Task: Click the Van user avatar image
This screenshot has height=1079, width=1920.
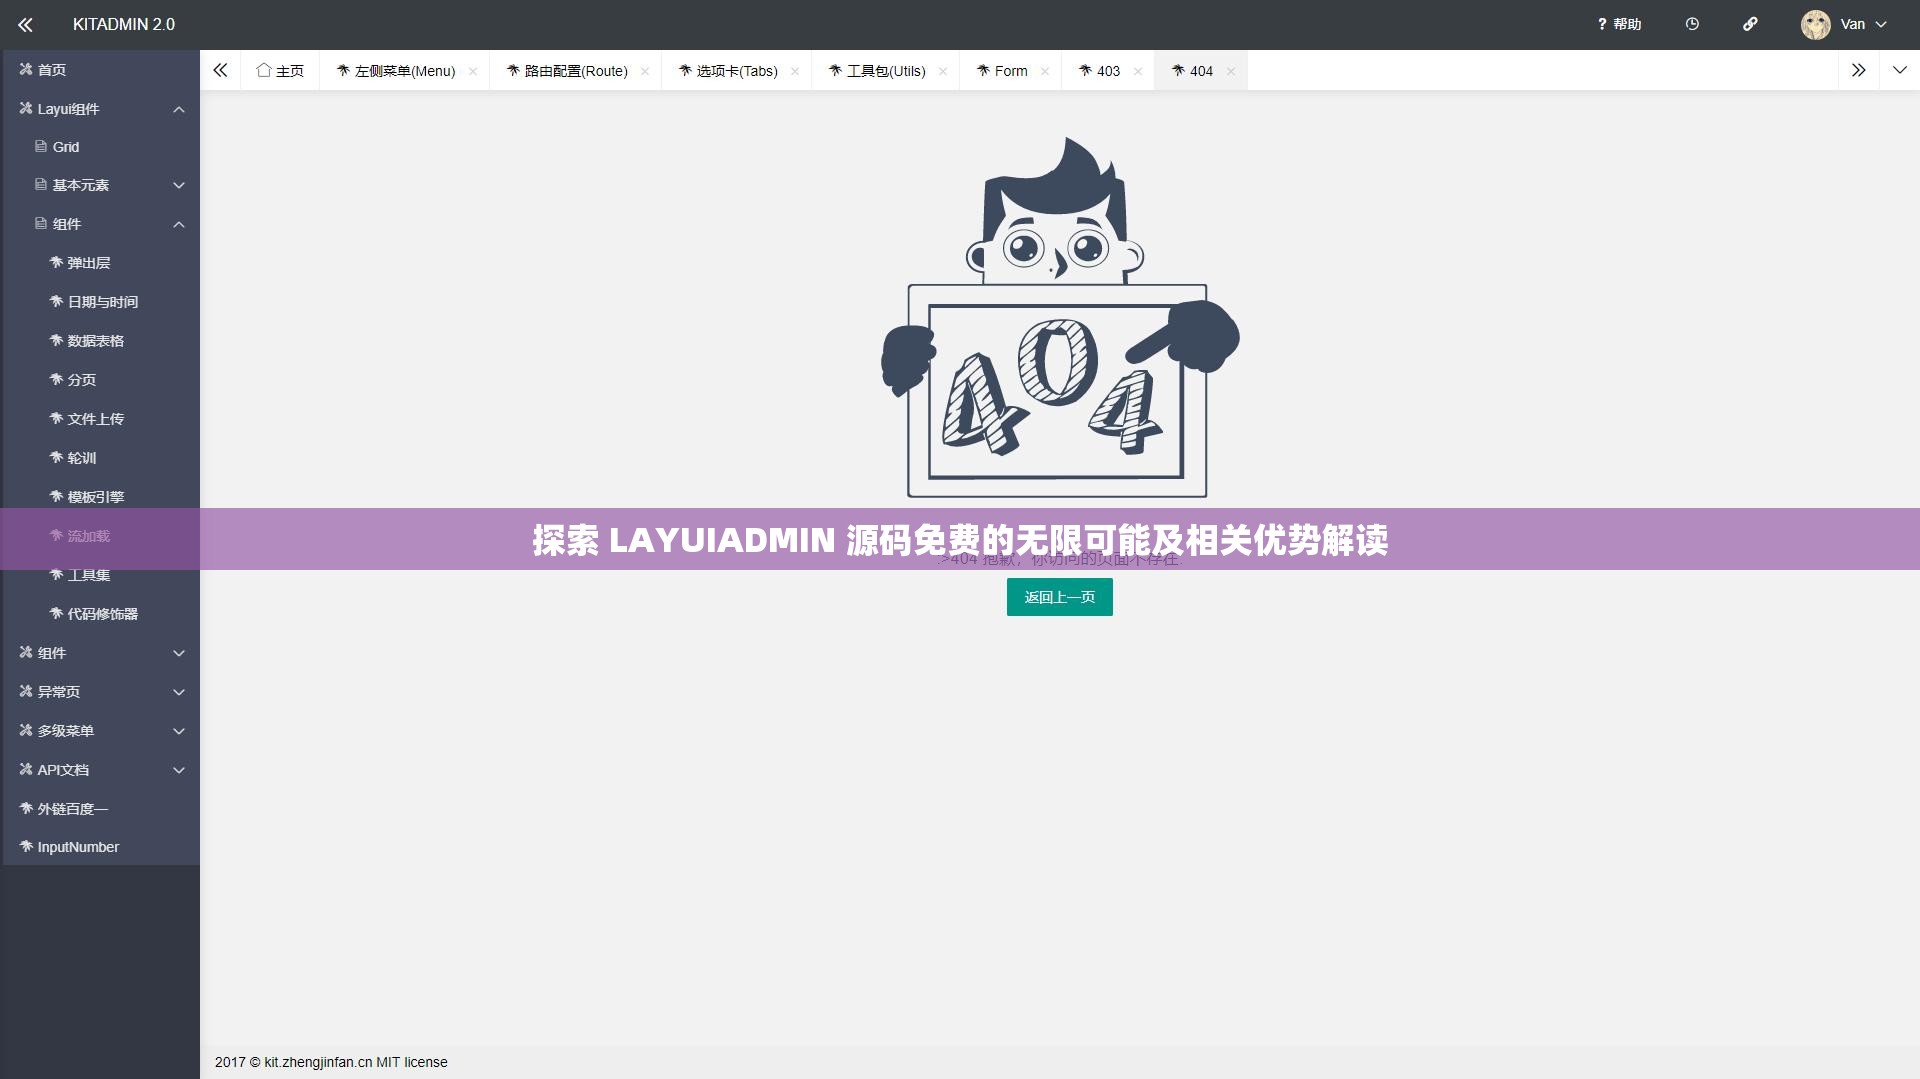Action: (1815, 24)
